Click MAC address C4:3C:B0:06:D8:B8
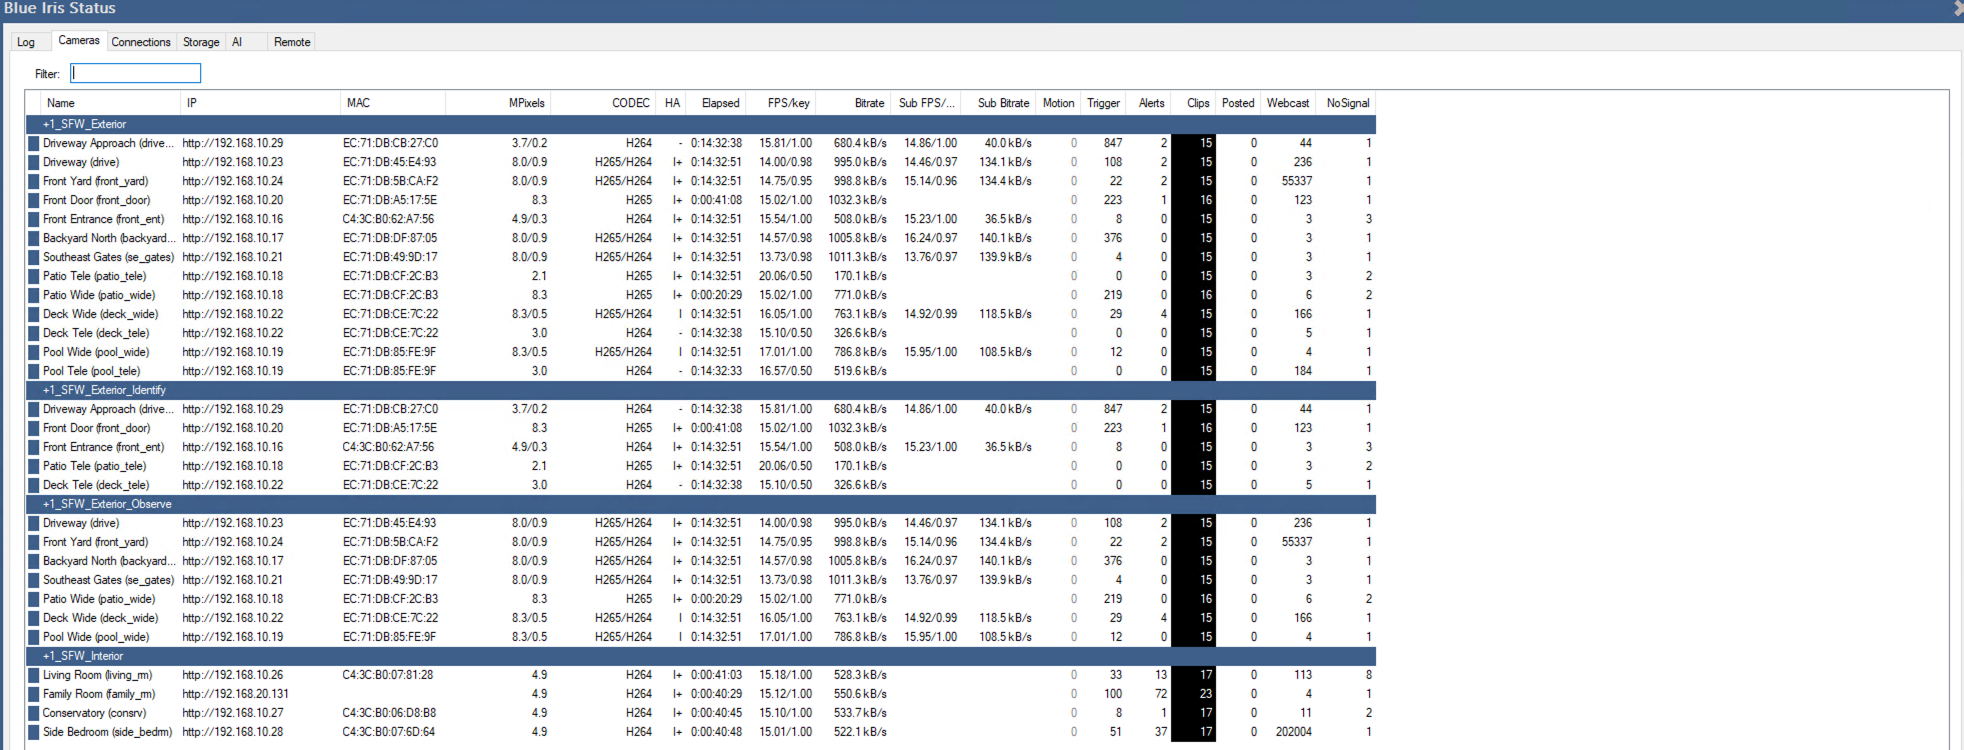Viewport: 1964px width, 750px height. [x=389, y=713]
